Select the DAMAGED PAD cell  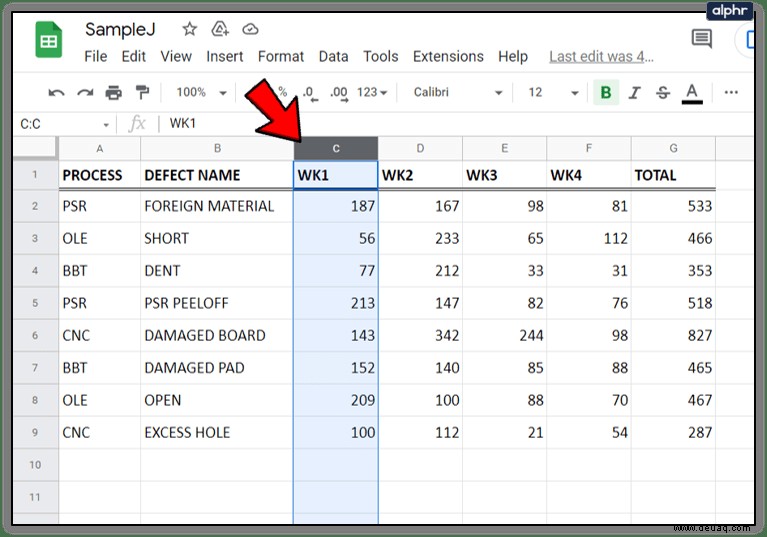pos(217,368)
